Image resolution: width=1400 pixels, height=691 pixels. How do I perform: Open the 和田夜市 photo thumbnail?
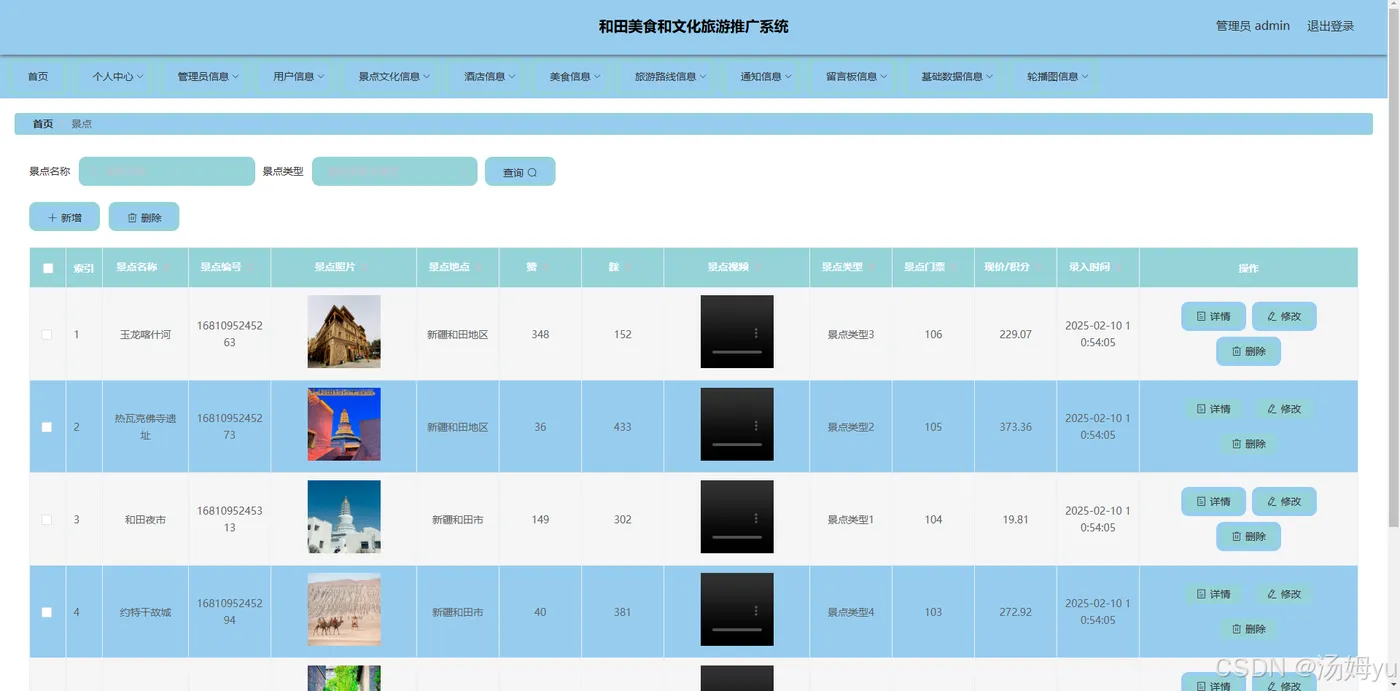344,516
